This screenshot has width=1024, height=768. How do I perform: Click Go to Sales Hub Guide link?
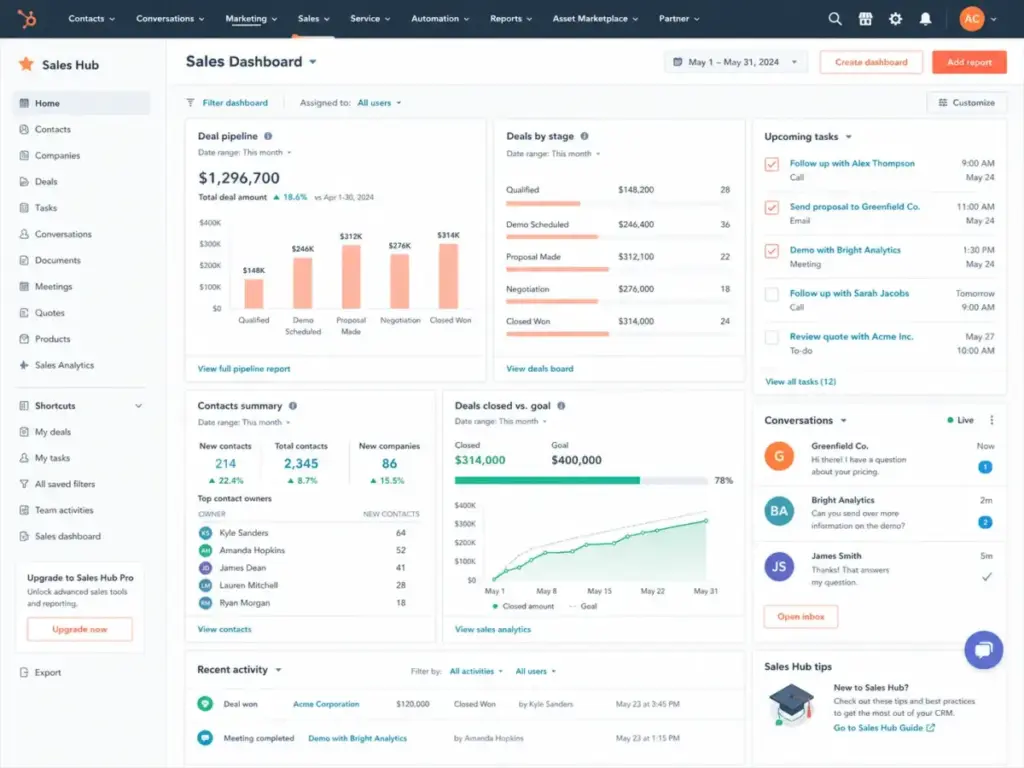coord(884,728)
